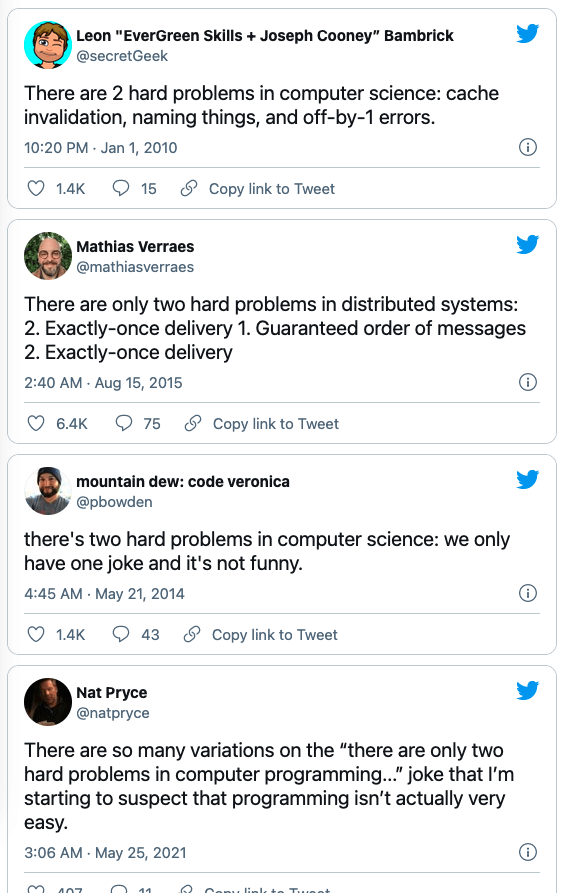Viewport: 561px width, 893px height.
Task: Open the 4:45 AM May 21, 2014 timestamp
Action: [104, 593]
